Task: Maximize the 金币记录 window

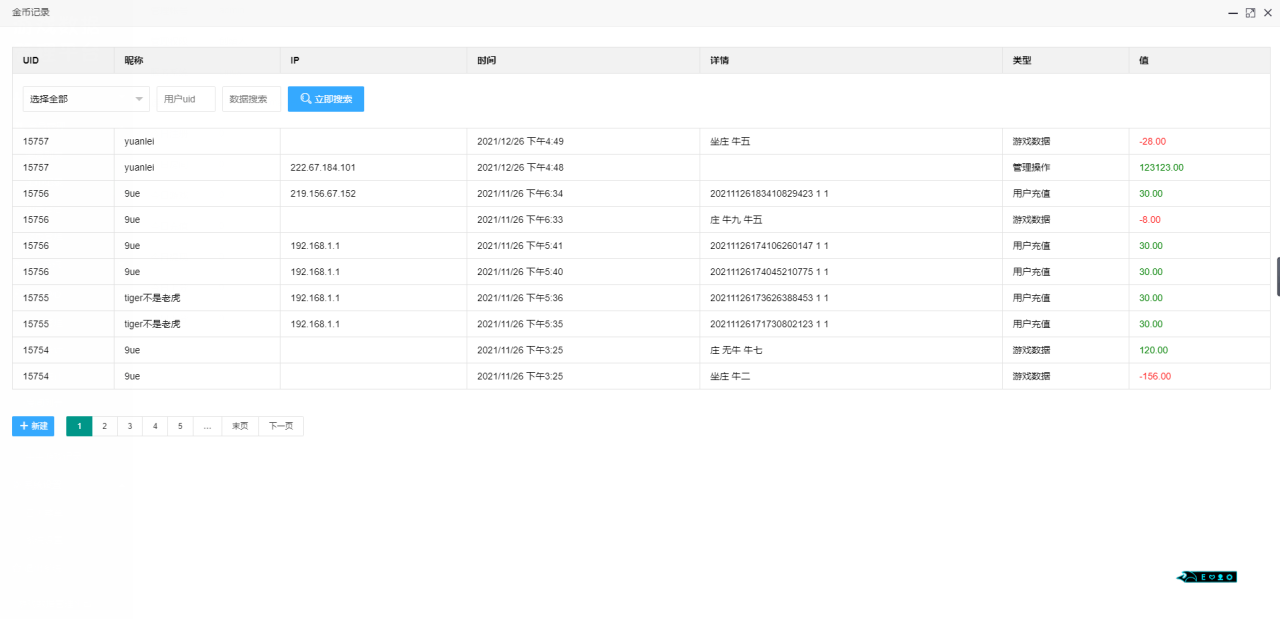Action: [x=1250, y=13]
